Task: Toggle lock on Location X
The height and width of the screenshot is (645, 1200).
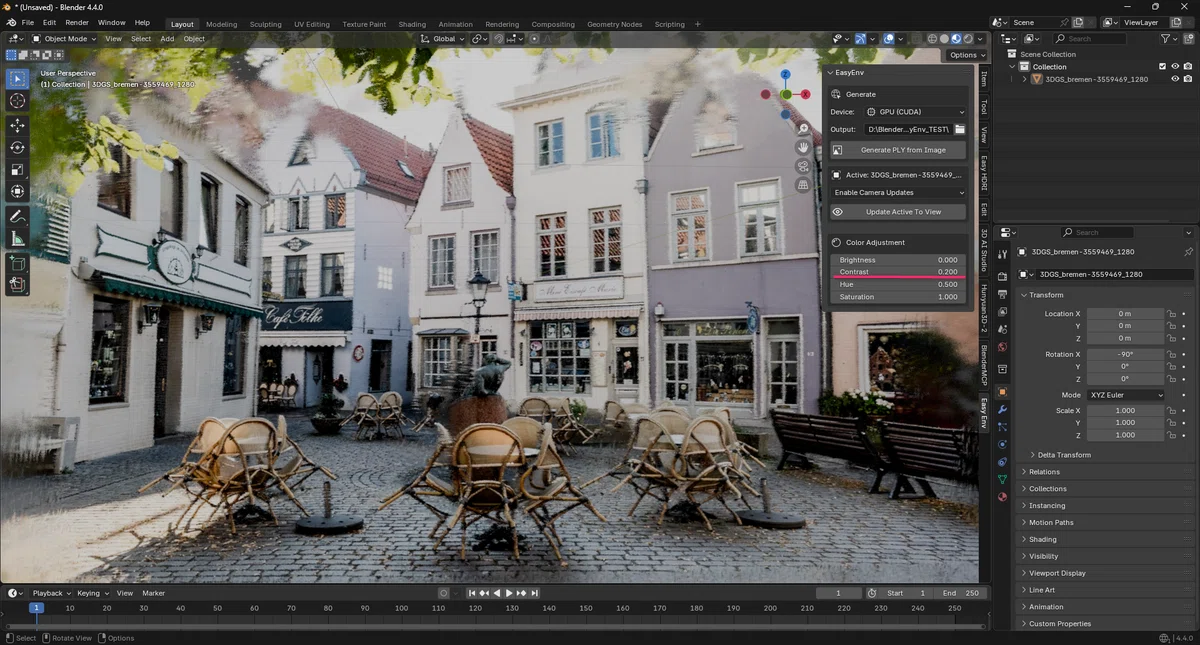Action: pos(1172,314)
